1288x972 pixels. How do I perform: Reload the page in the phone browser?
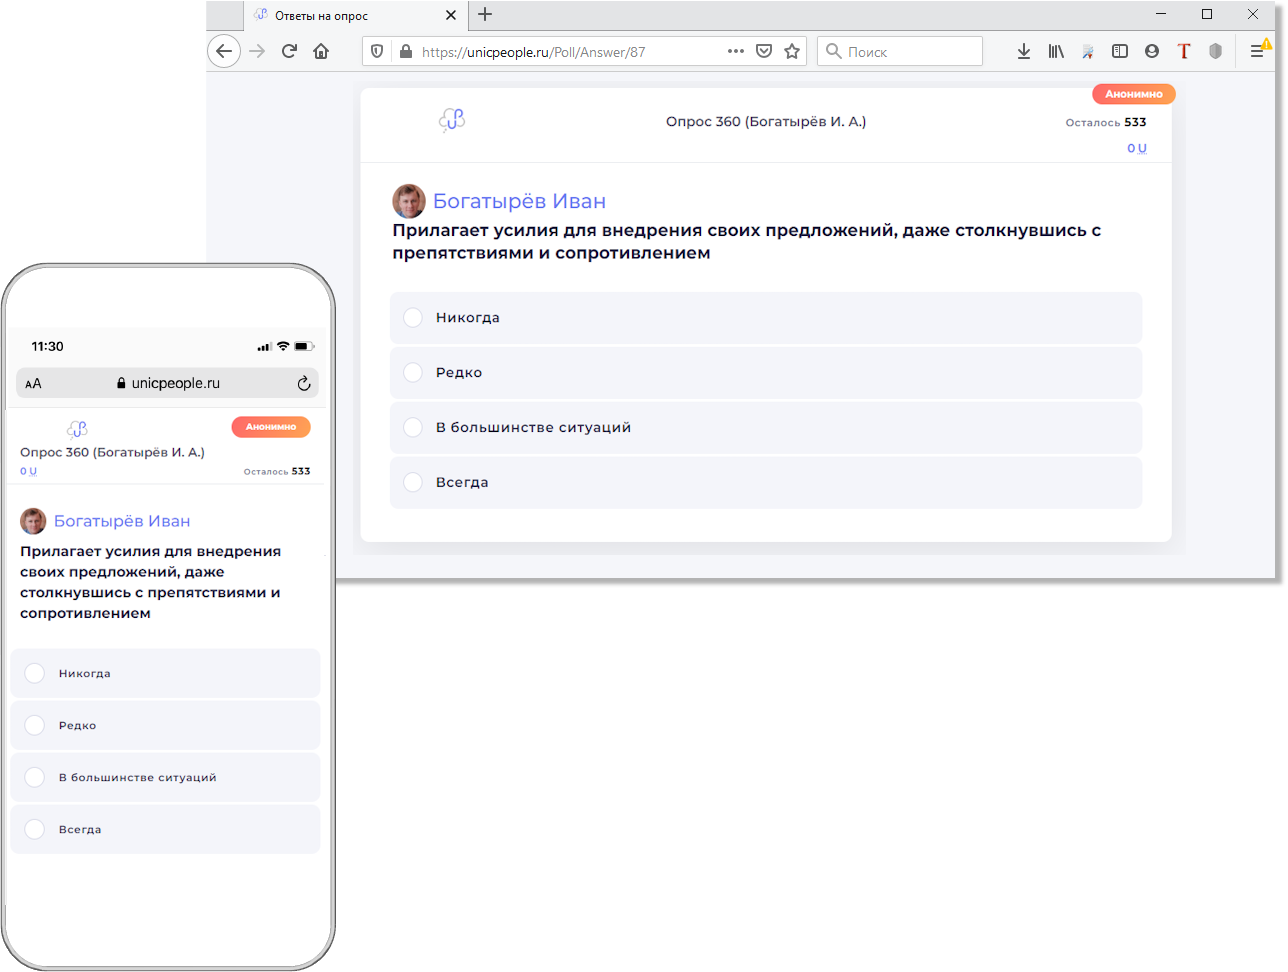[x=304, y=383]
